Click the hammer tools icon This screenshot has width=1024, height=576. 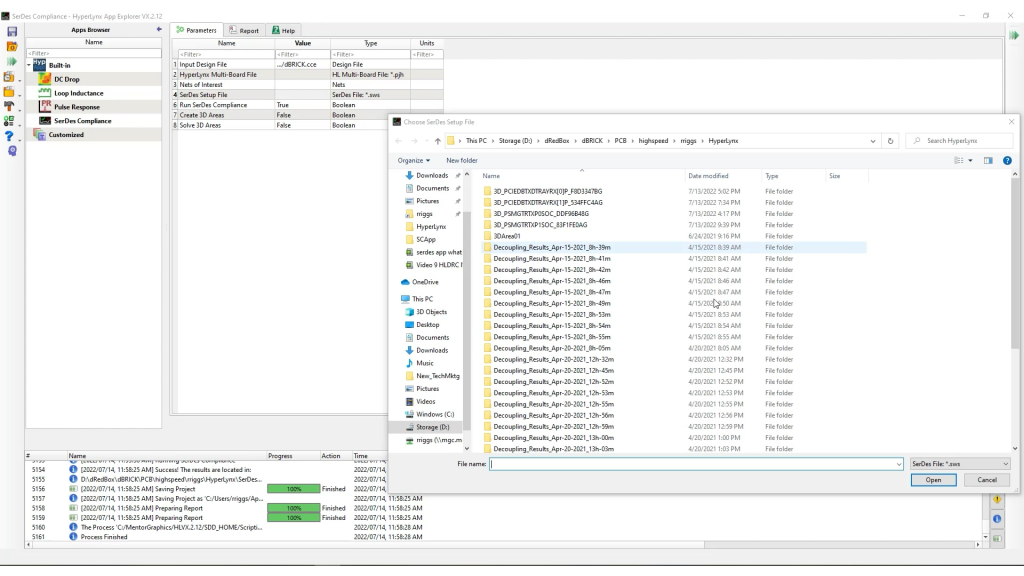tap(10, 106)
